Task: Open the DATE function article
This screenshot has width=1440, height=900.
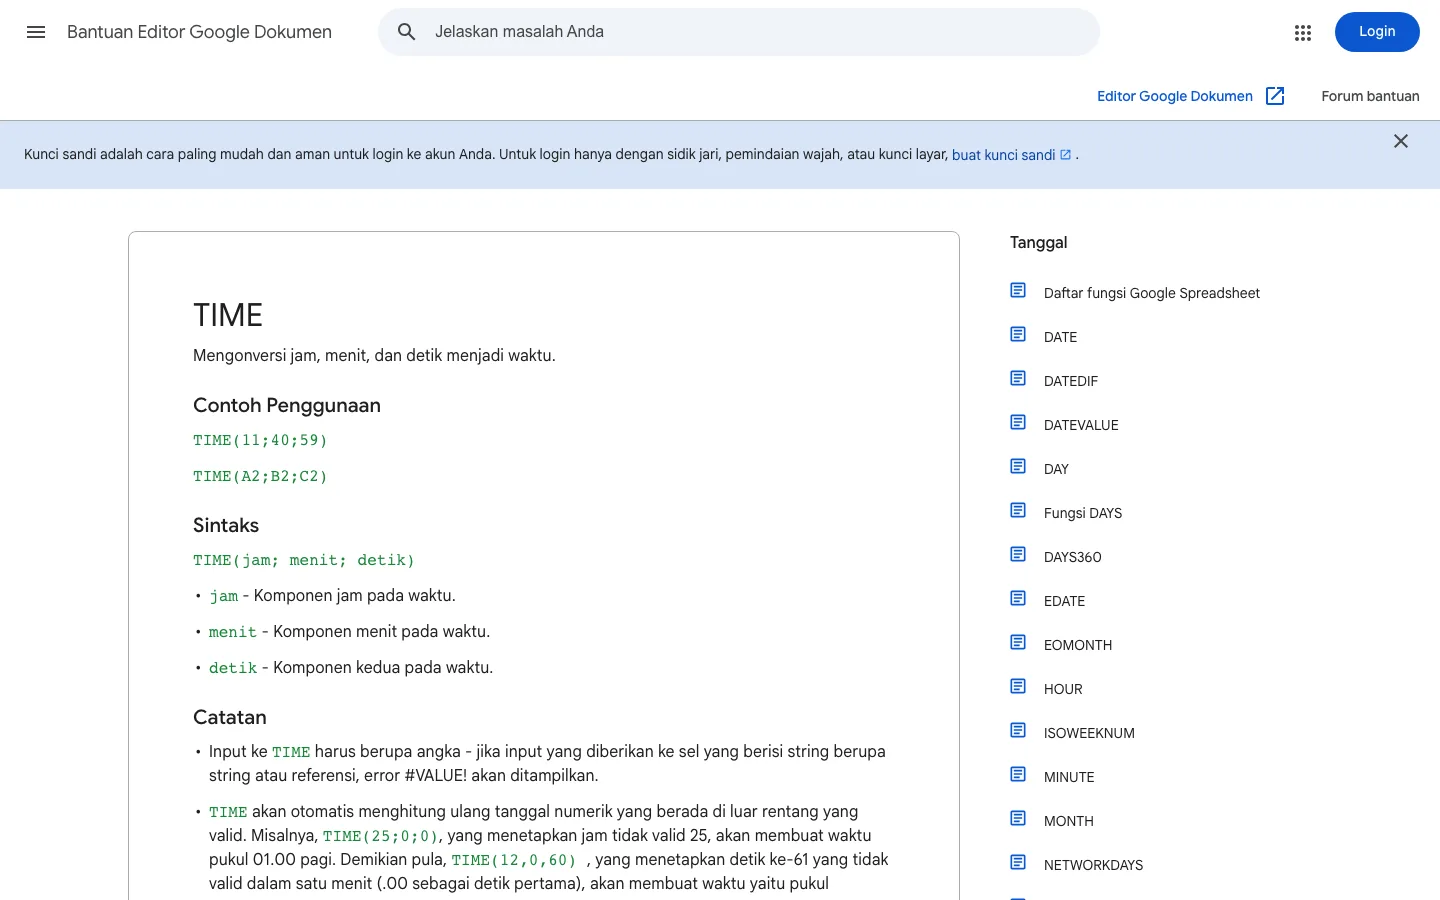Action: (1060, 337)
